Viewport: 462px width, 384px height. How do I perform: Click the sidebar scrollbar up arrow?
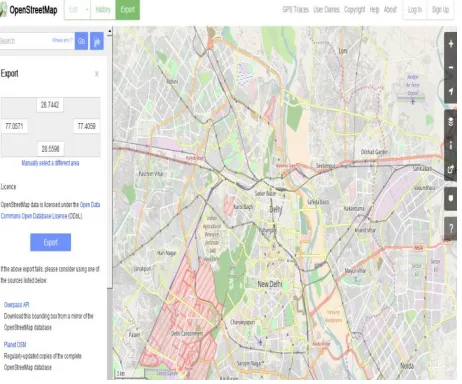click(x=110, y=31)
